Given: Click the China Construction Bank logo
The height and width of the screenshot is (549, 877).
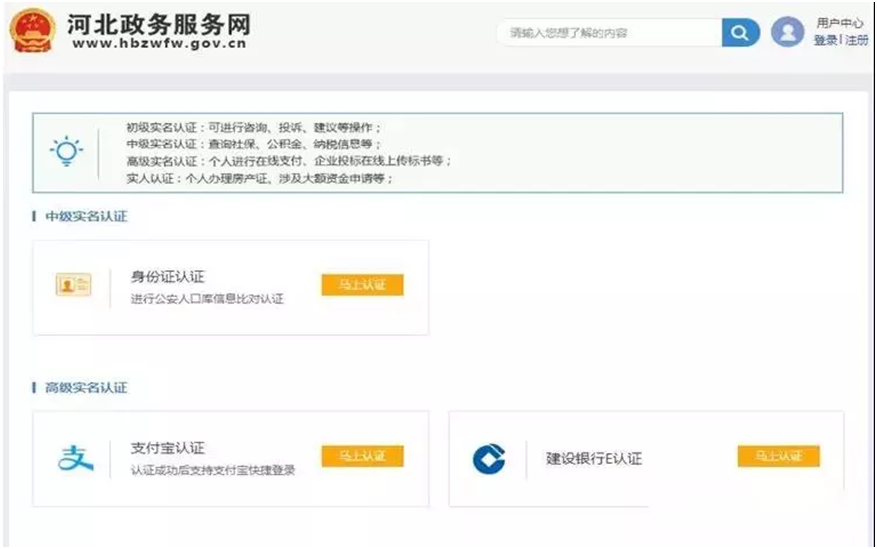Looking at the screenshot, I should click(x=489, y=459).
